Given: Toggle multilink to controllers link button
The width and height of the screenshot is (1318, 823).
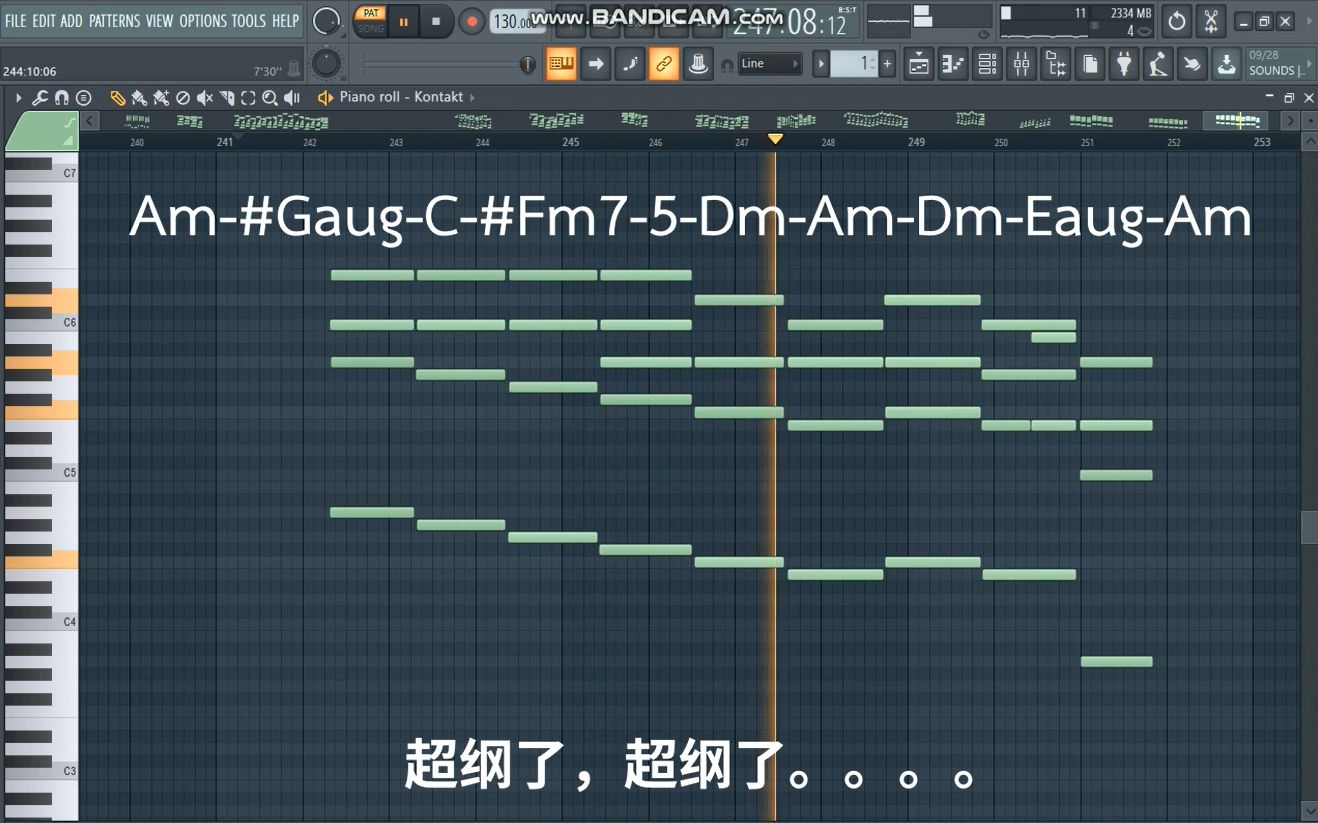Looking at the screenshot, I should point(663,64).
